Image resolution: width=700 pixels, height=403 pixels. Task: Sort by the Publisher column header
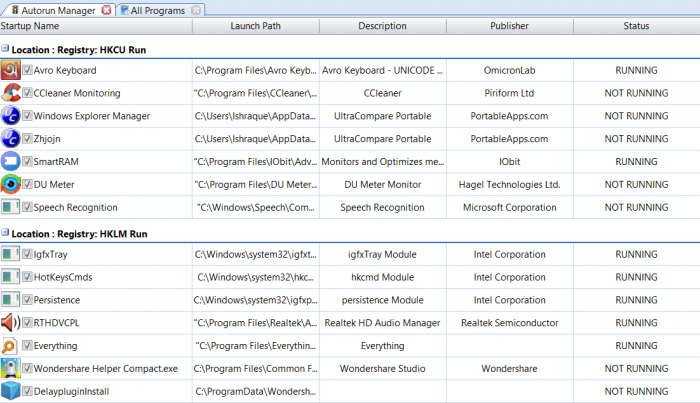point(509,26)
